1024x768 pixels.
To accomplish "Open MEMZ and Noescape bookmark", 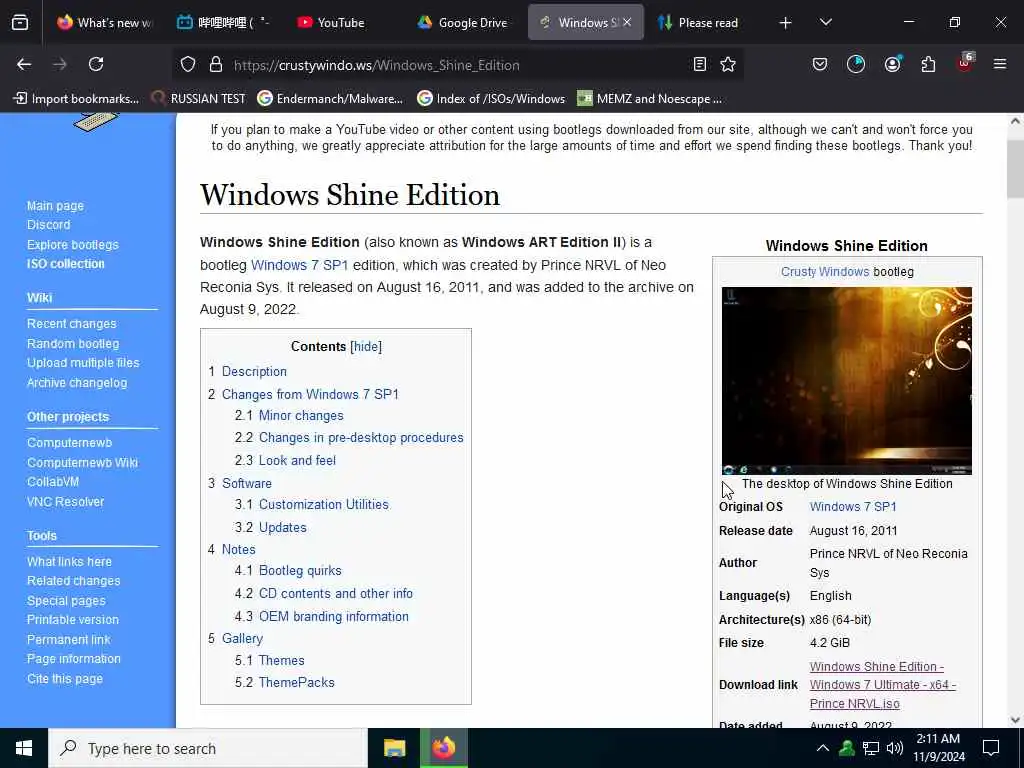I will click(650, 99).
